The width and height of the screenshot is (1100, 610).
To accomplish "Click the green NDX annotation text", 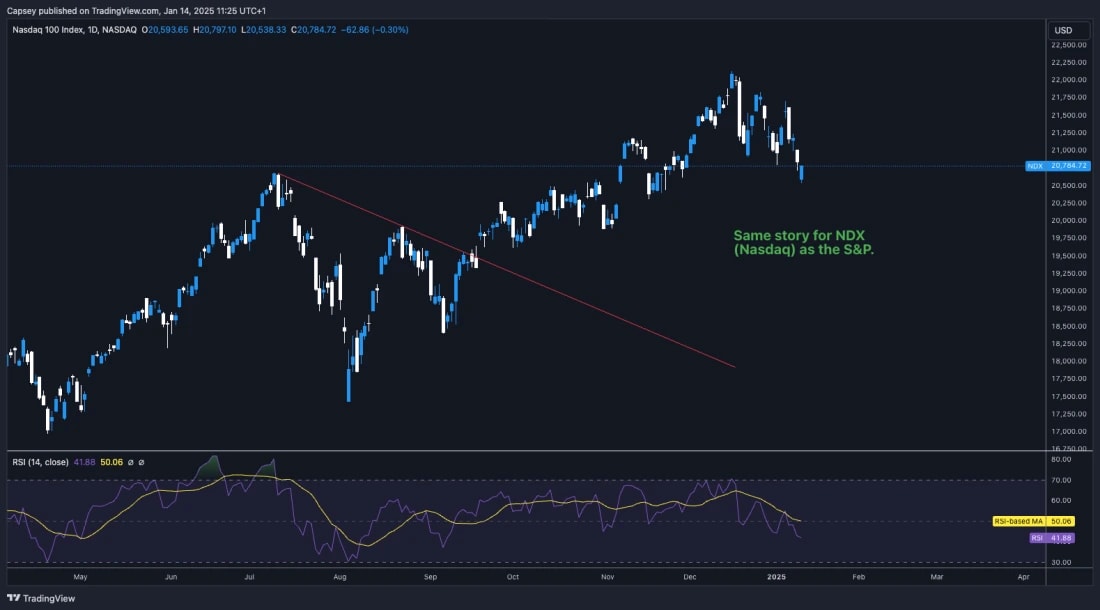I will (x=802, y=243).
